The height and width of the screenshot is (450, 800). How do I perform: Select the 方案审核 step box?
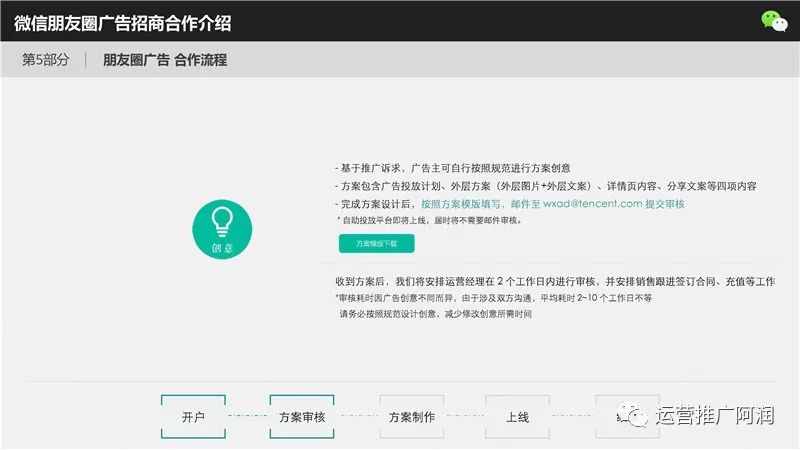pos(302,416)
